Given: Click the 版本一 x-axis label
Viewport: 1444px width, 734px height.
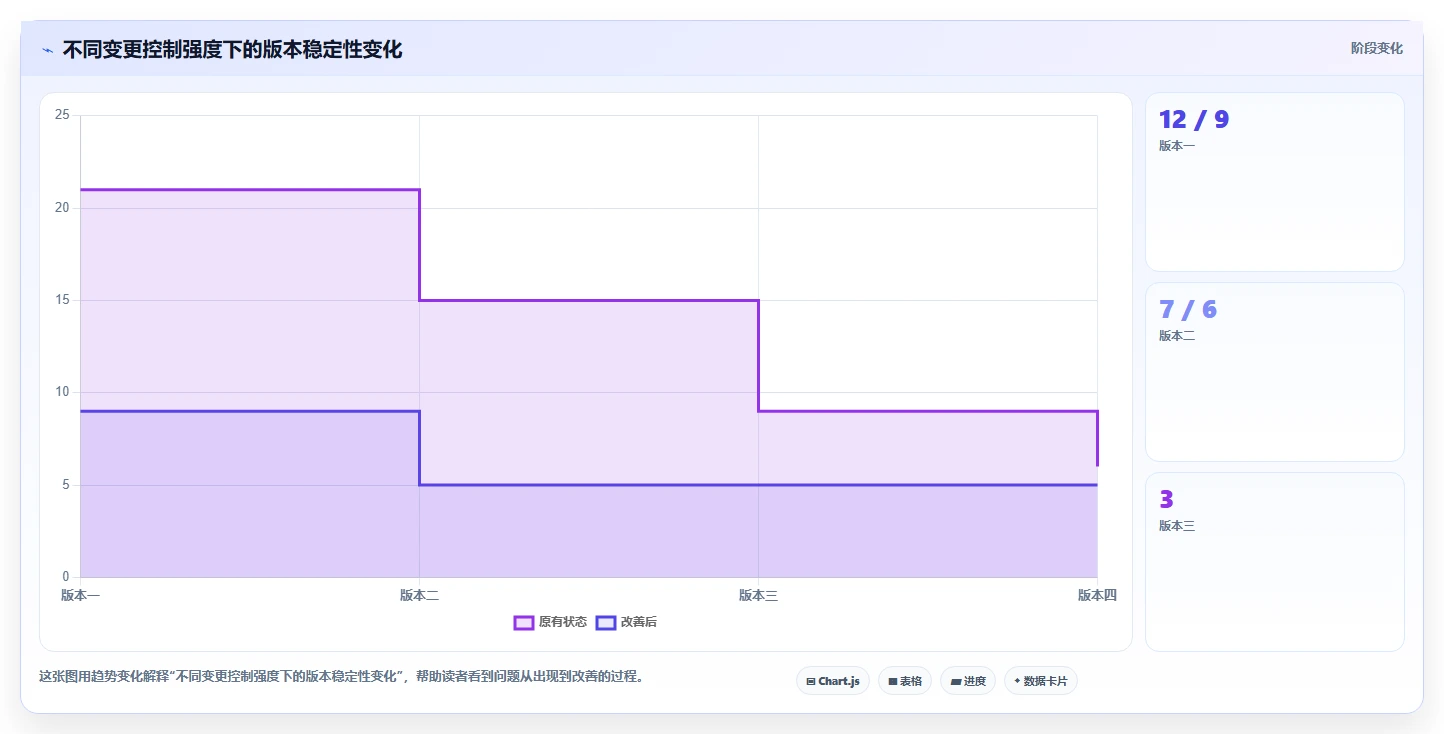Looking at the screenshot, I should click(x=80, y=596).
